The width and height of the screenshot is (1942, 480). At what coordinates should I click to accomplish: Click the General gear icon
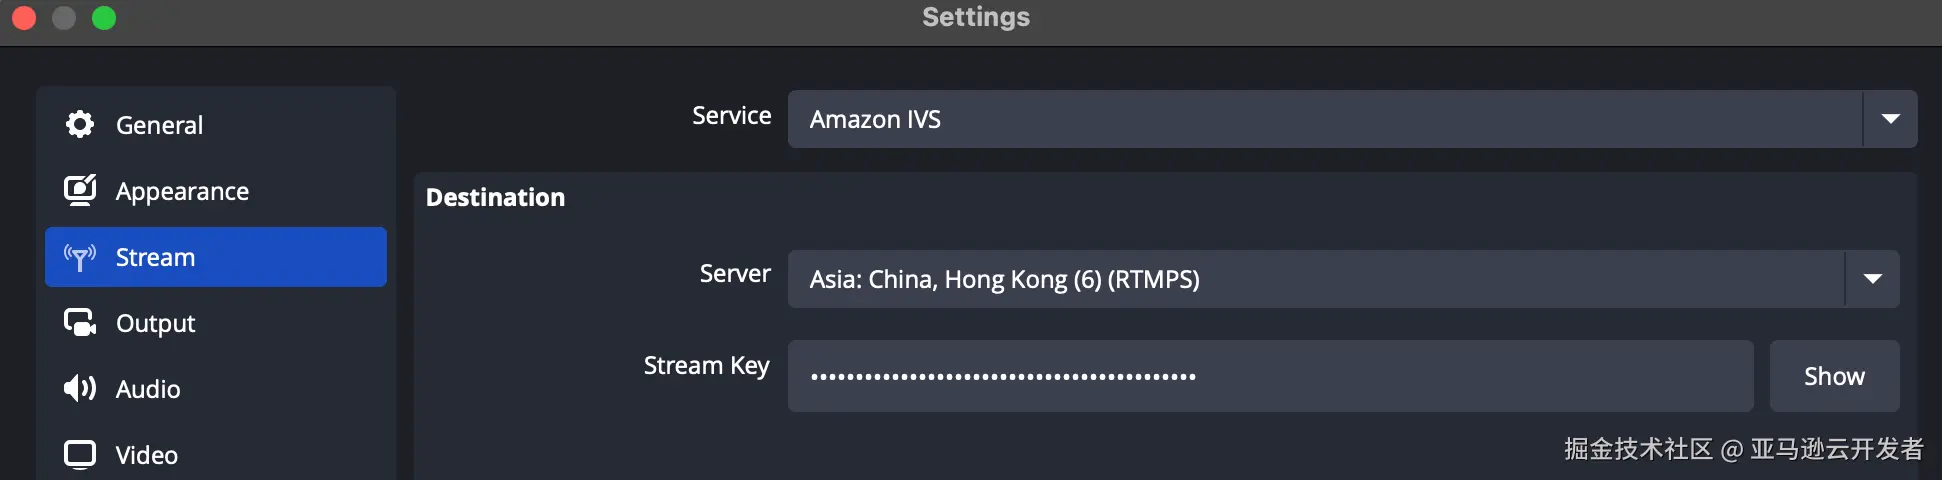point(80,124)
